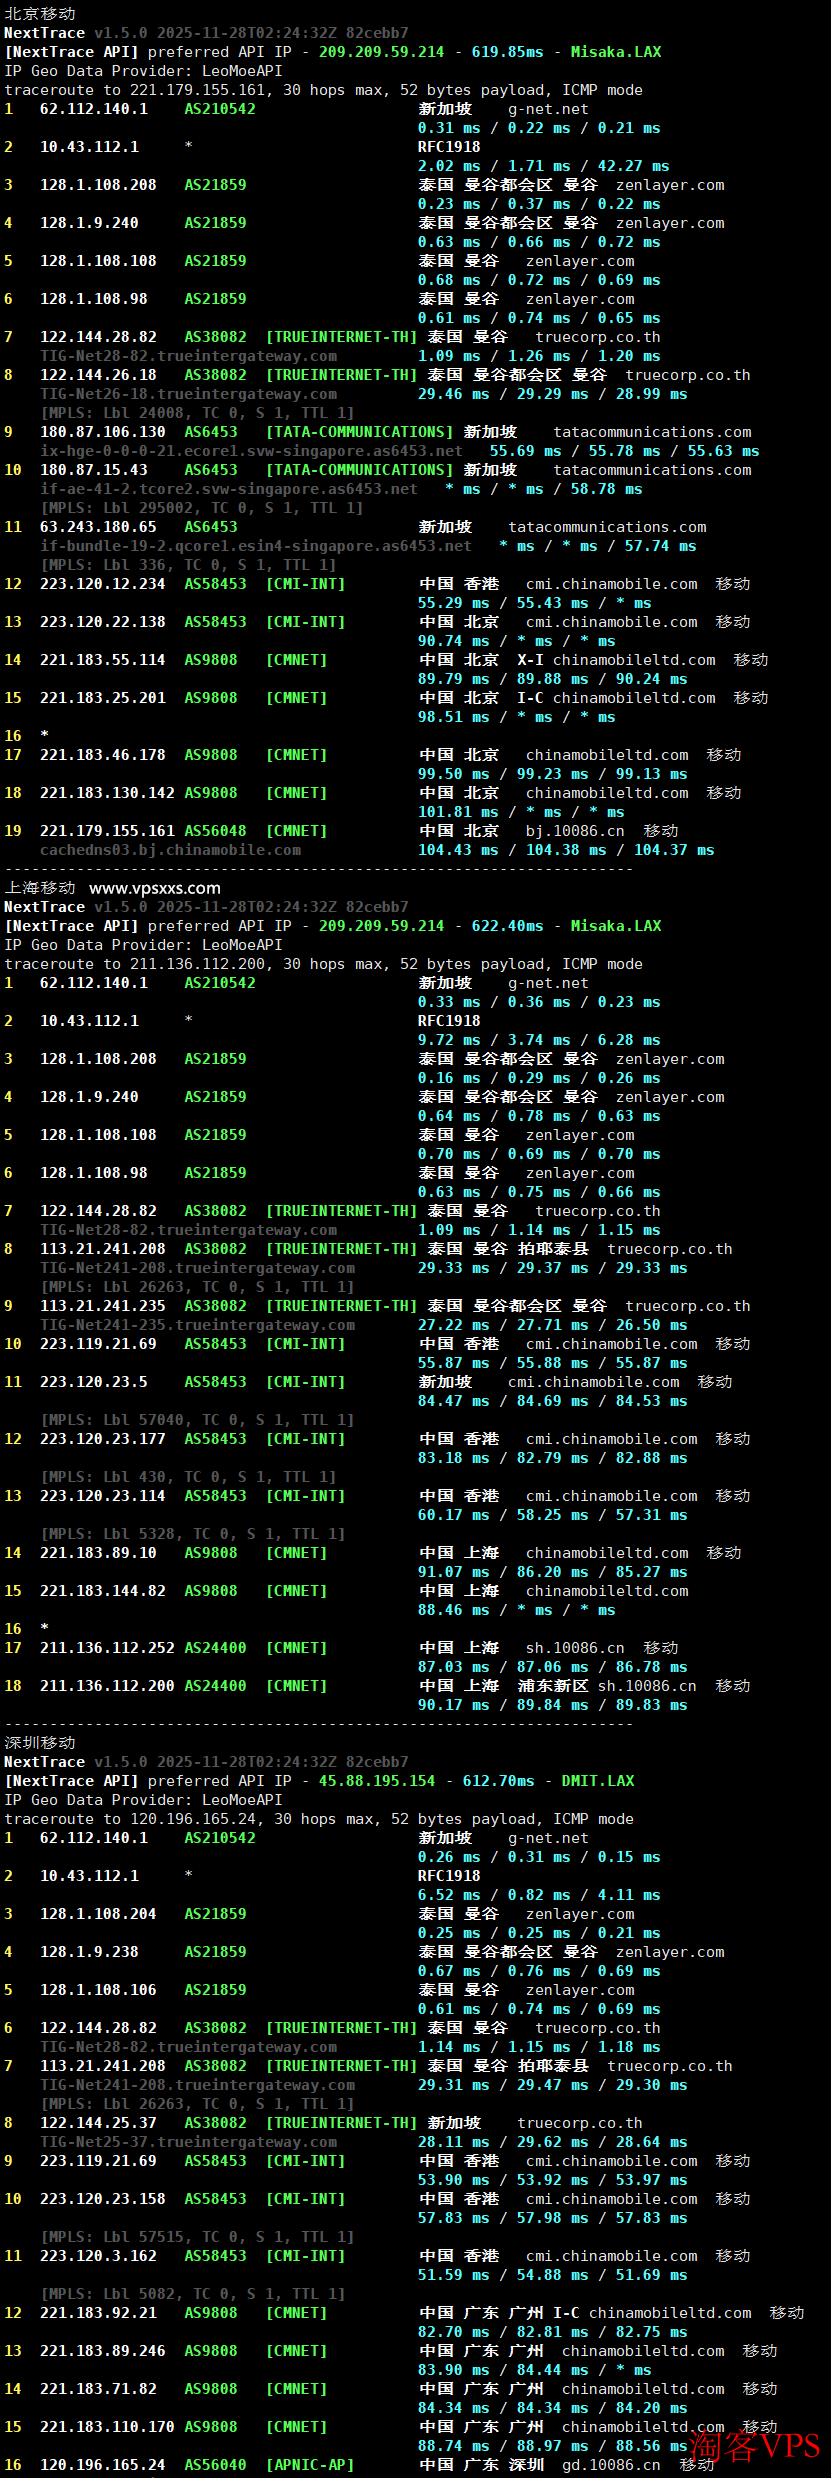Image resolution: width=831 pixels, height=2478 pixels.
Task: Select hop IP 211.136.112.252
Action: (107, 1648)
